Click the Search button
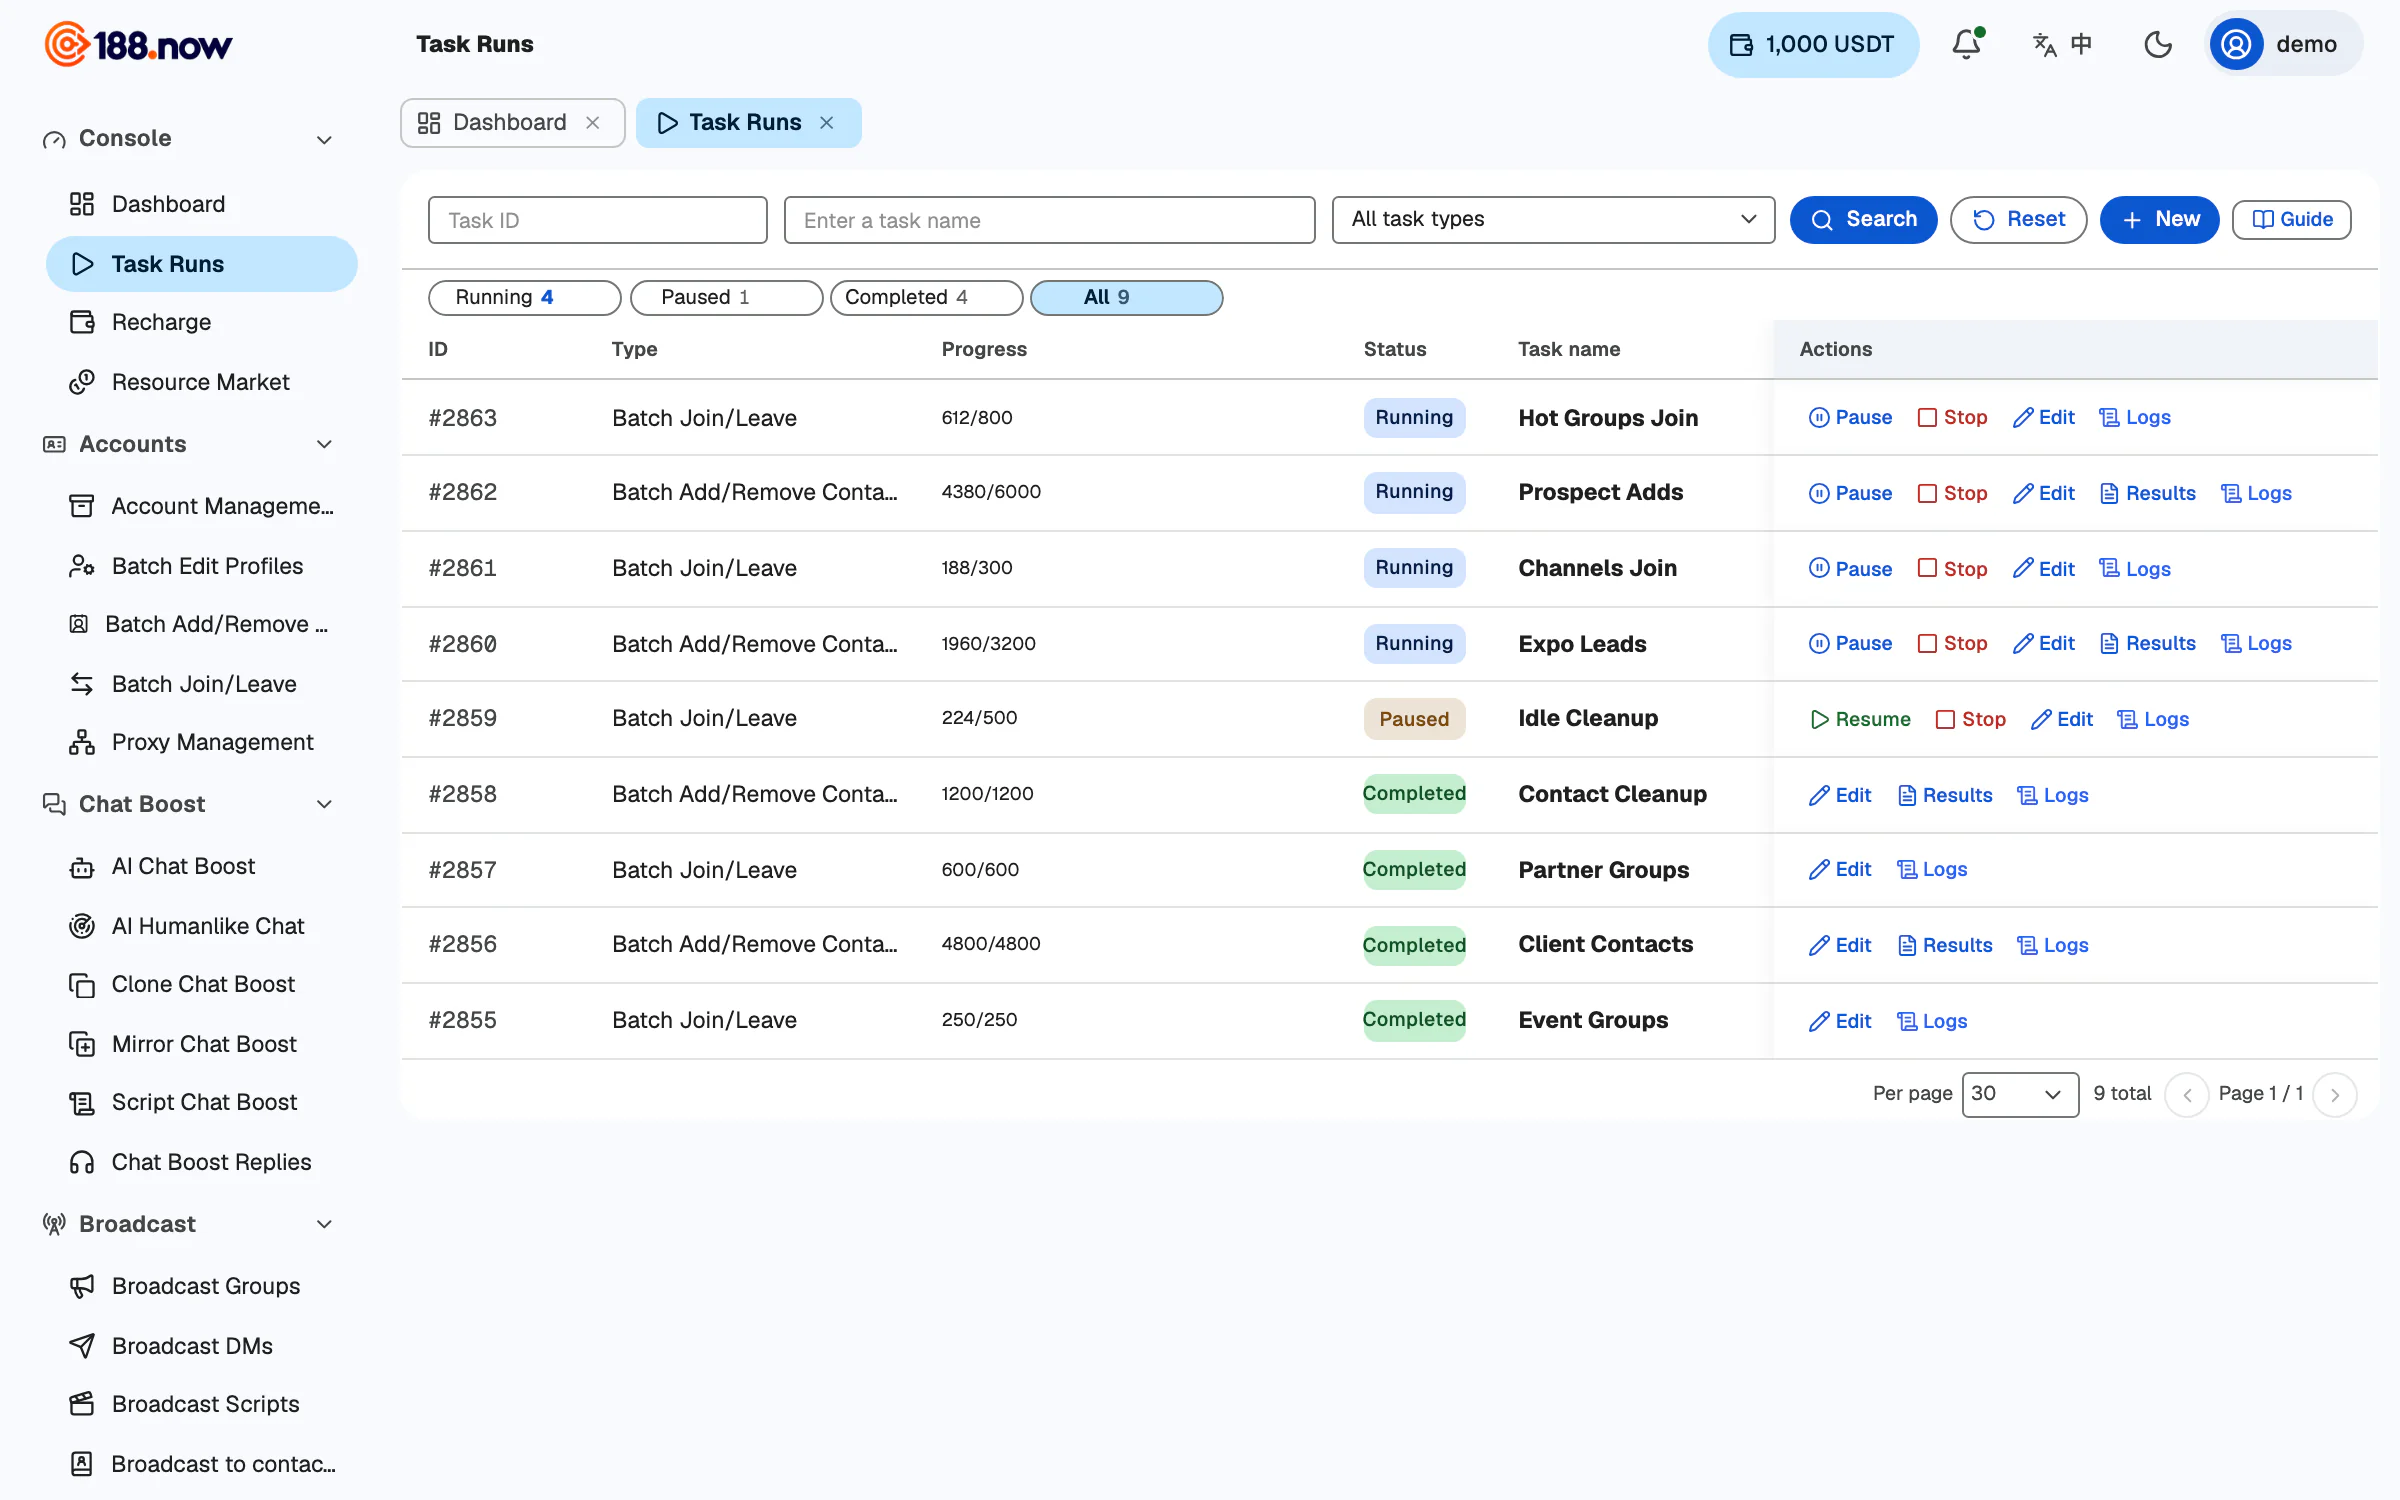 point(1863,220)
